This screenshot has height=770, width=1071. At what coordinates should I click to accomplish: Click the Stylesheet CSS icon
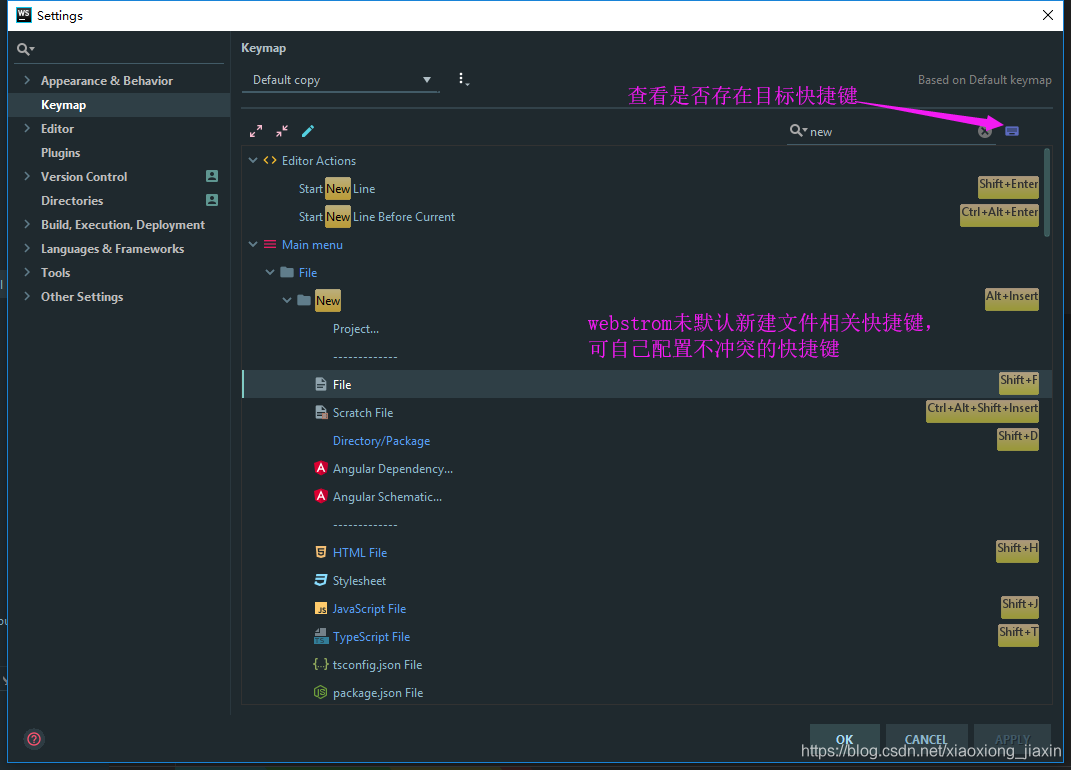[x=320, y=580]
